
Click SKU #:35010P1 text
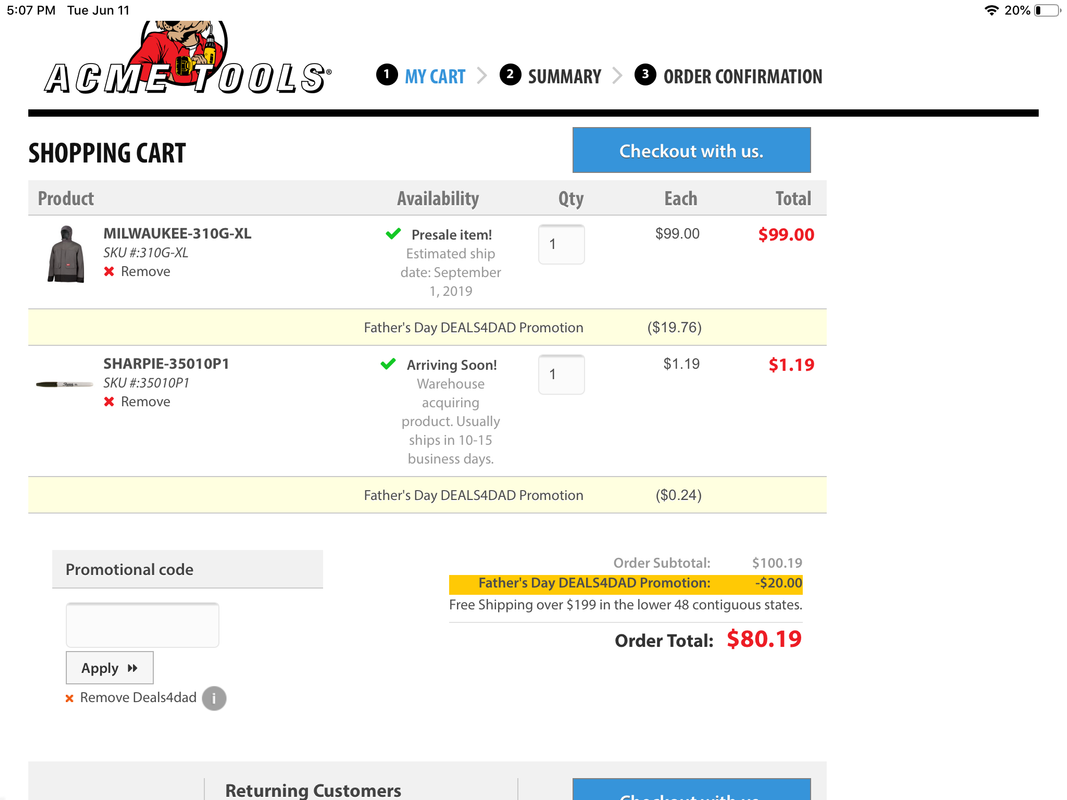(x=146, y=383)
